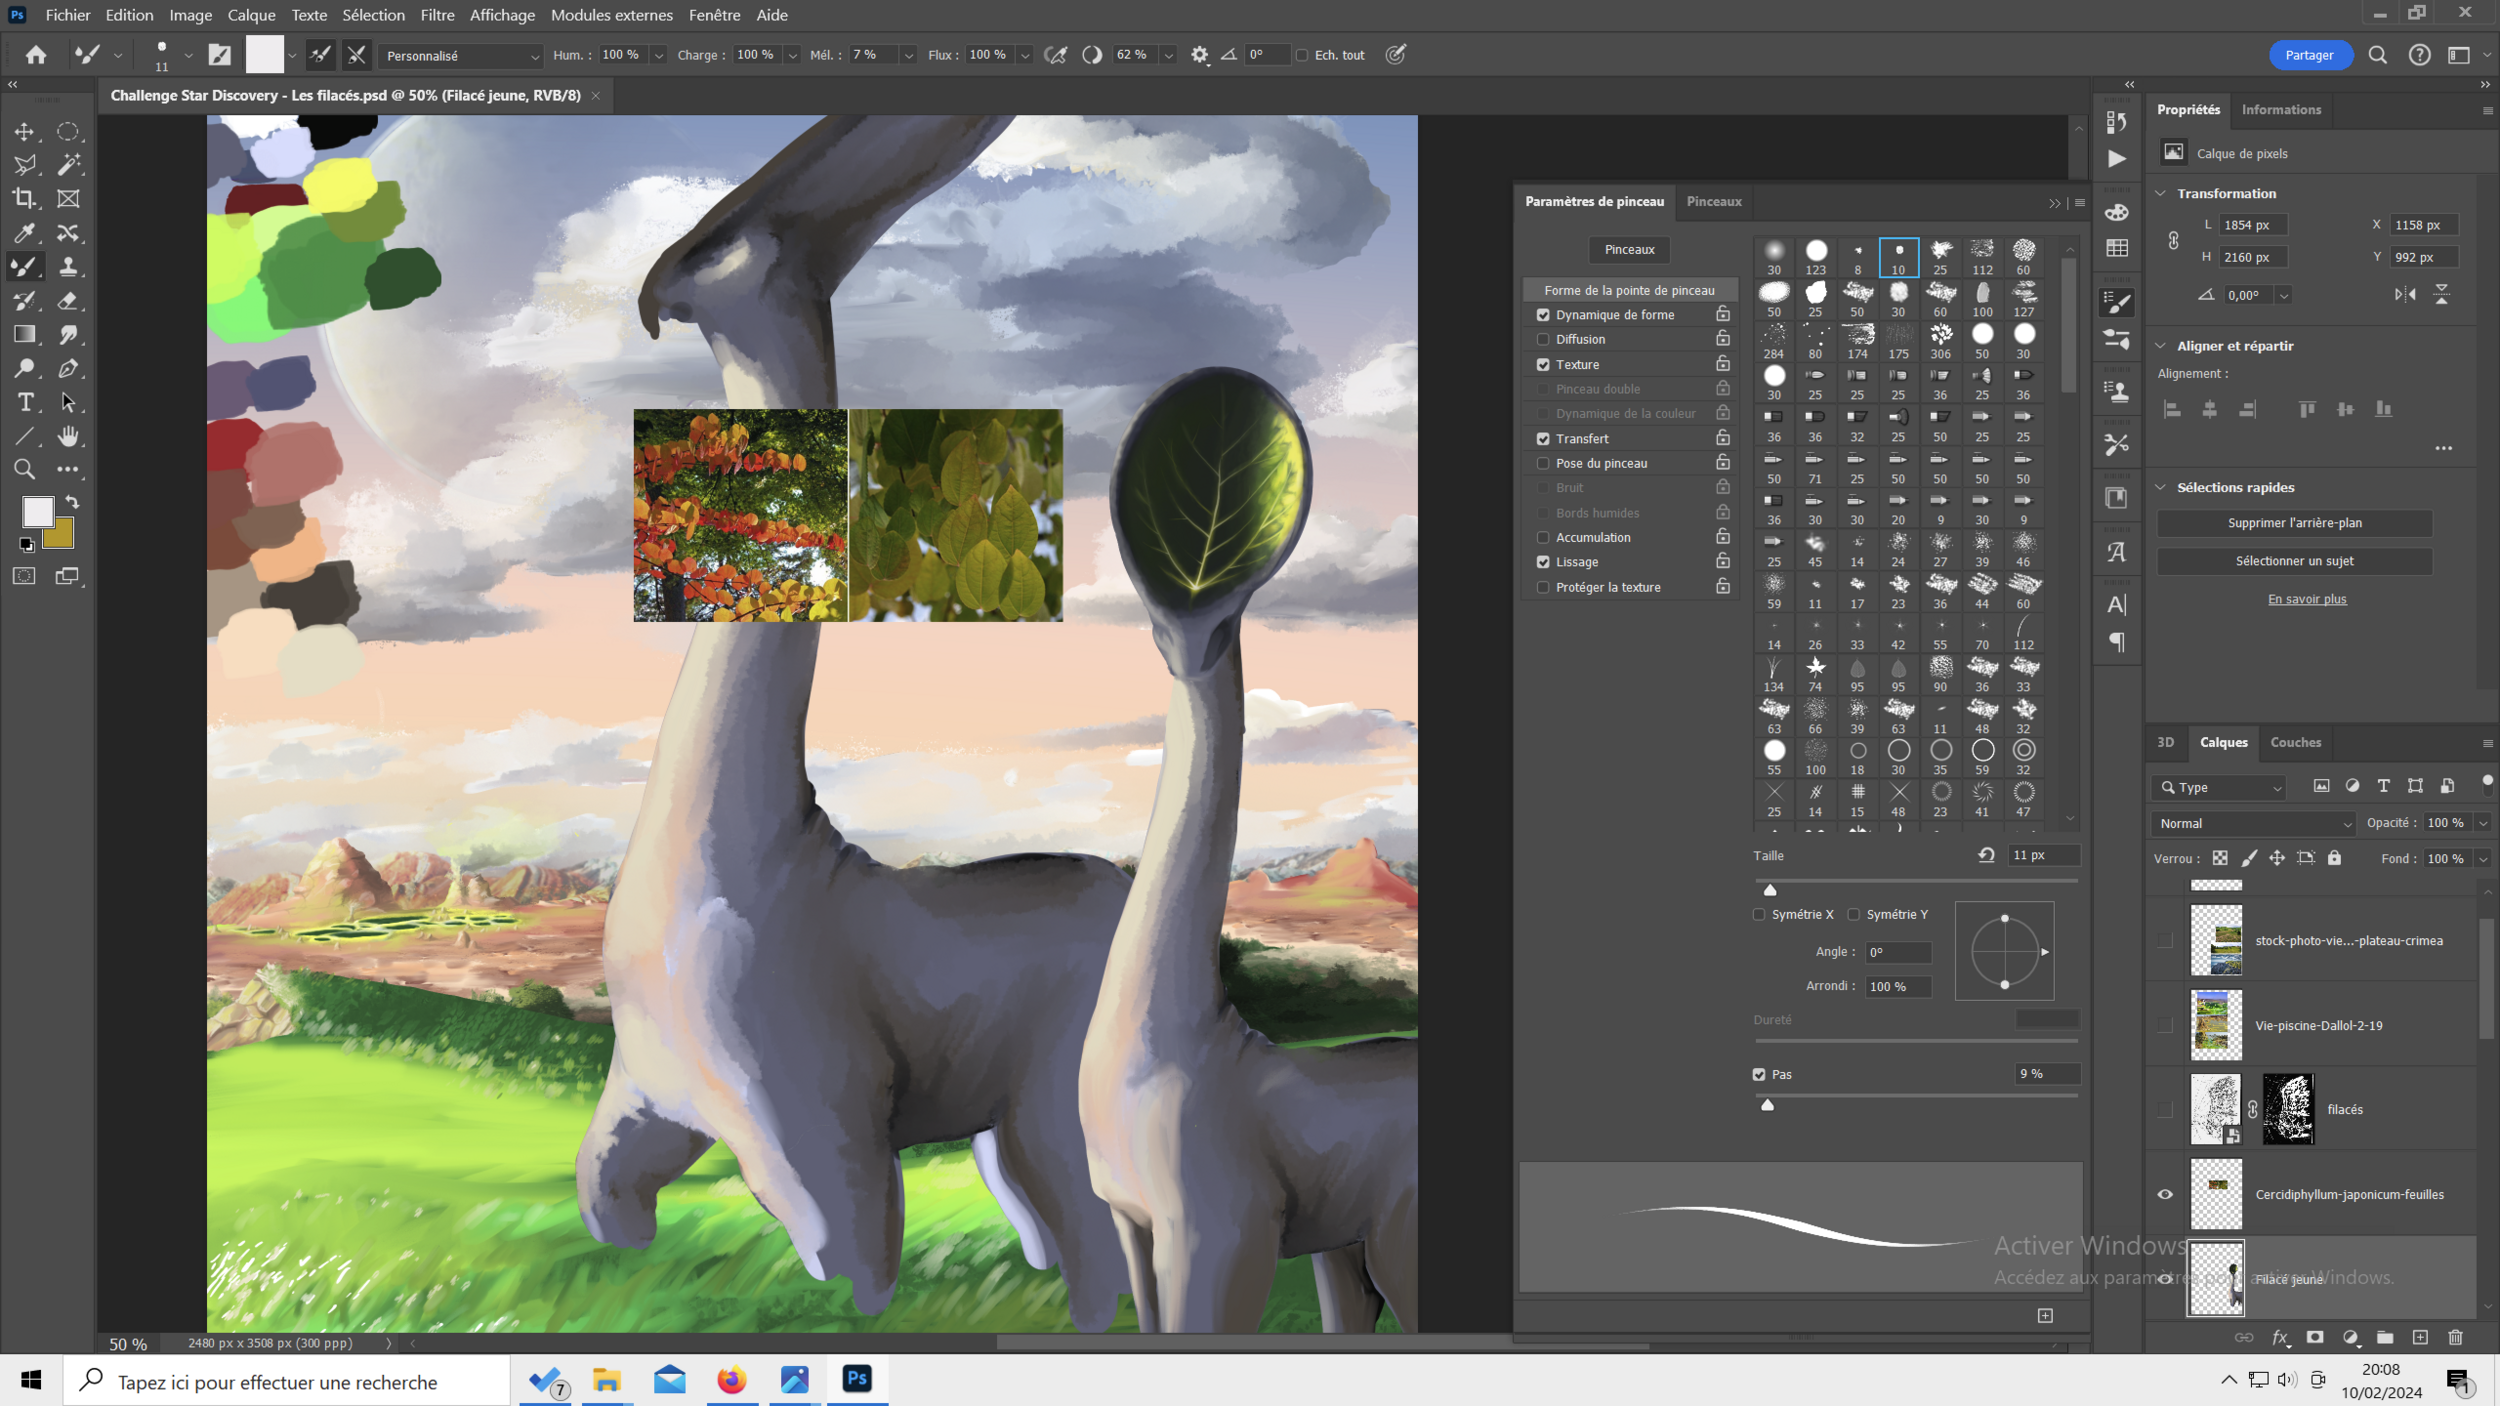Collapse the Aligner et répartir section
Screen dimensions: 2500x1406
[x=2161, y=346]
